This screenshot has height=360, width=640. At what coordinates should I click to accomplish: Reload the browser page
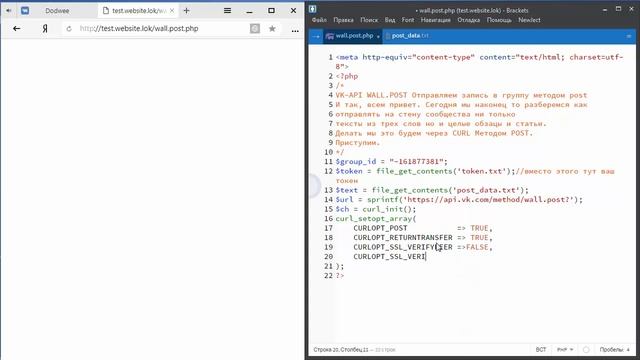pos(69,29)
